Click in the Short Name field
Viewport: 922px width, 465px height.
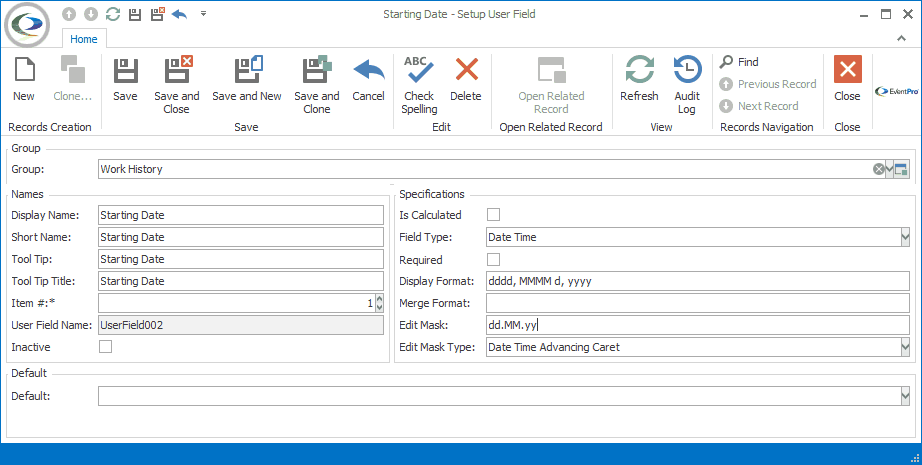coord(240,237)
